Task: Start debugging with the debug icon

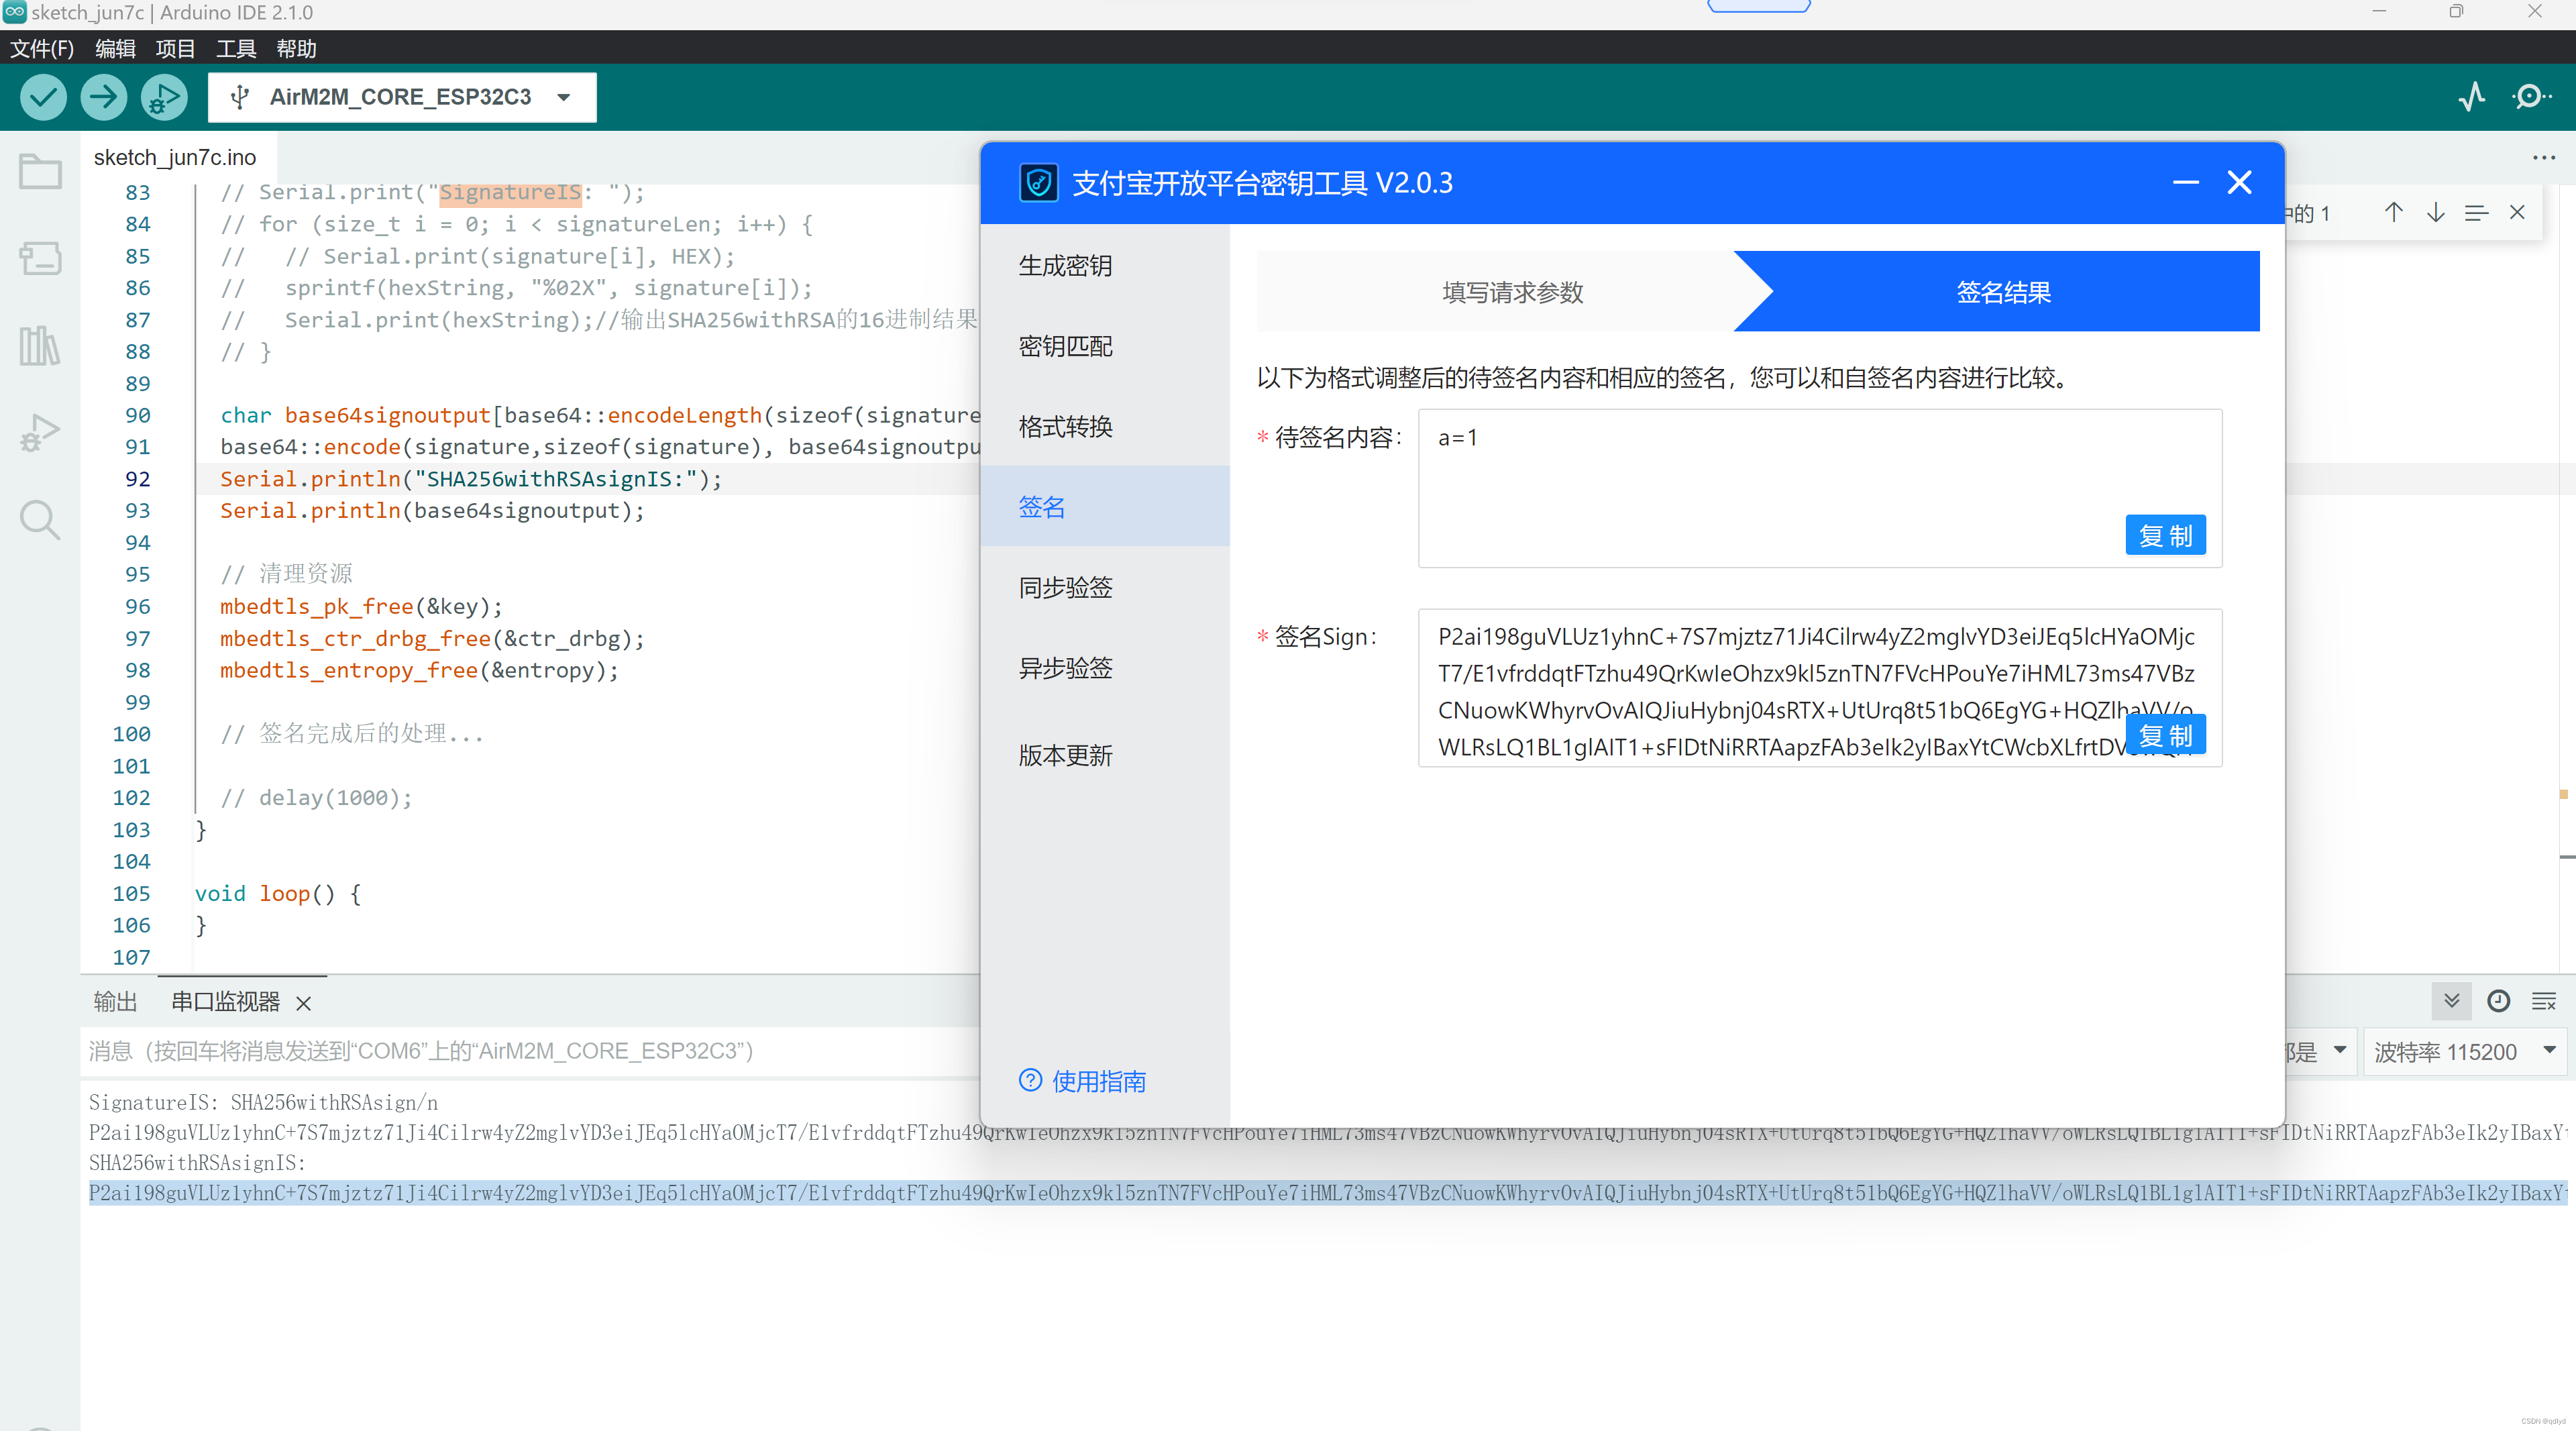Action: pyautogui.click(x=163, y=97)
